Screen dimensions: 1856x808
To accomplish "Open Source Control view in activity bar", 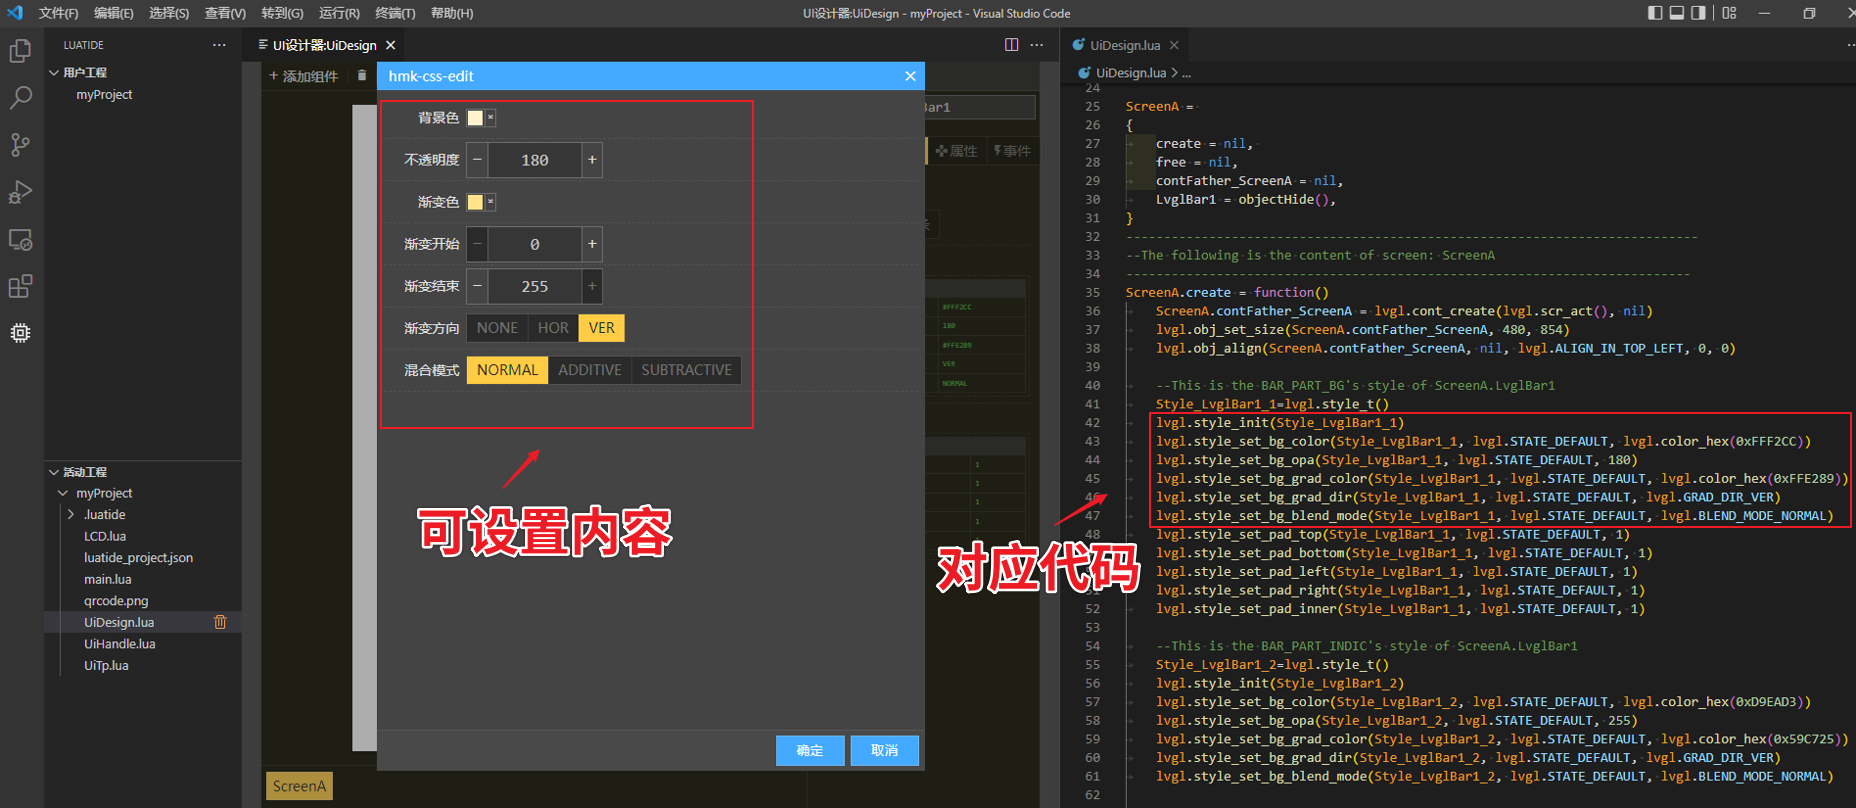I will [20, 145].
